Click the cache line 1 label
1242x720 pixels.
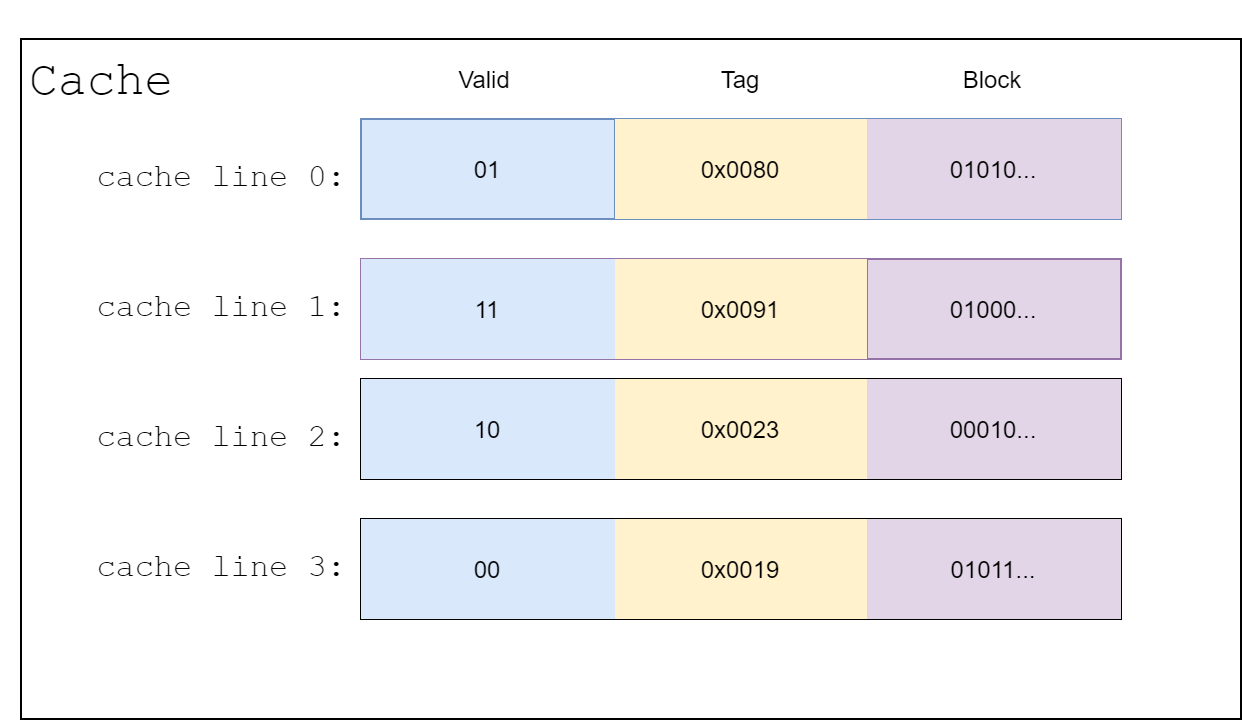[220, 308]
